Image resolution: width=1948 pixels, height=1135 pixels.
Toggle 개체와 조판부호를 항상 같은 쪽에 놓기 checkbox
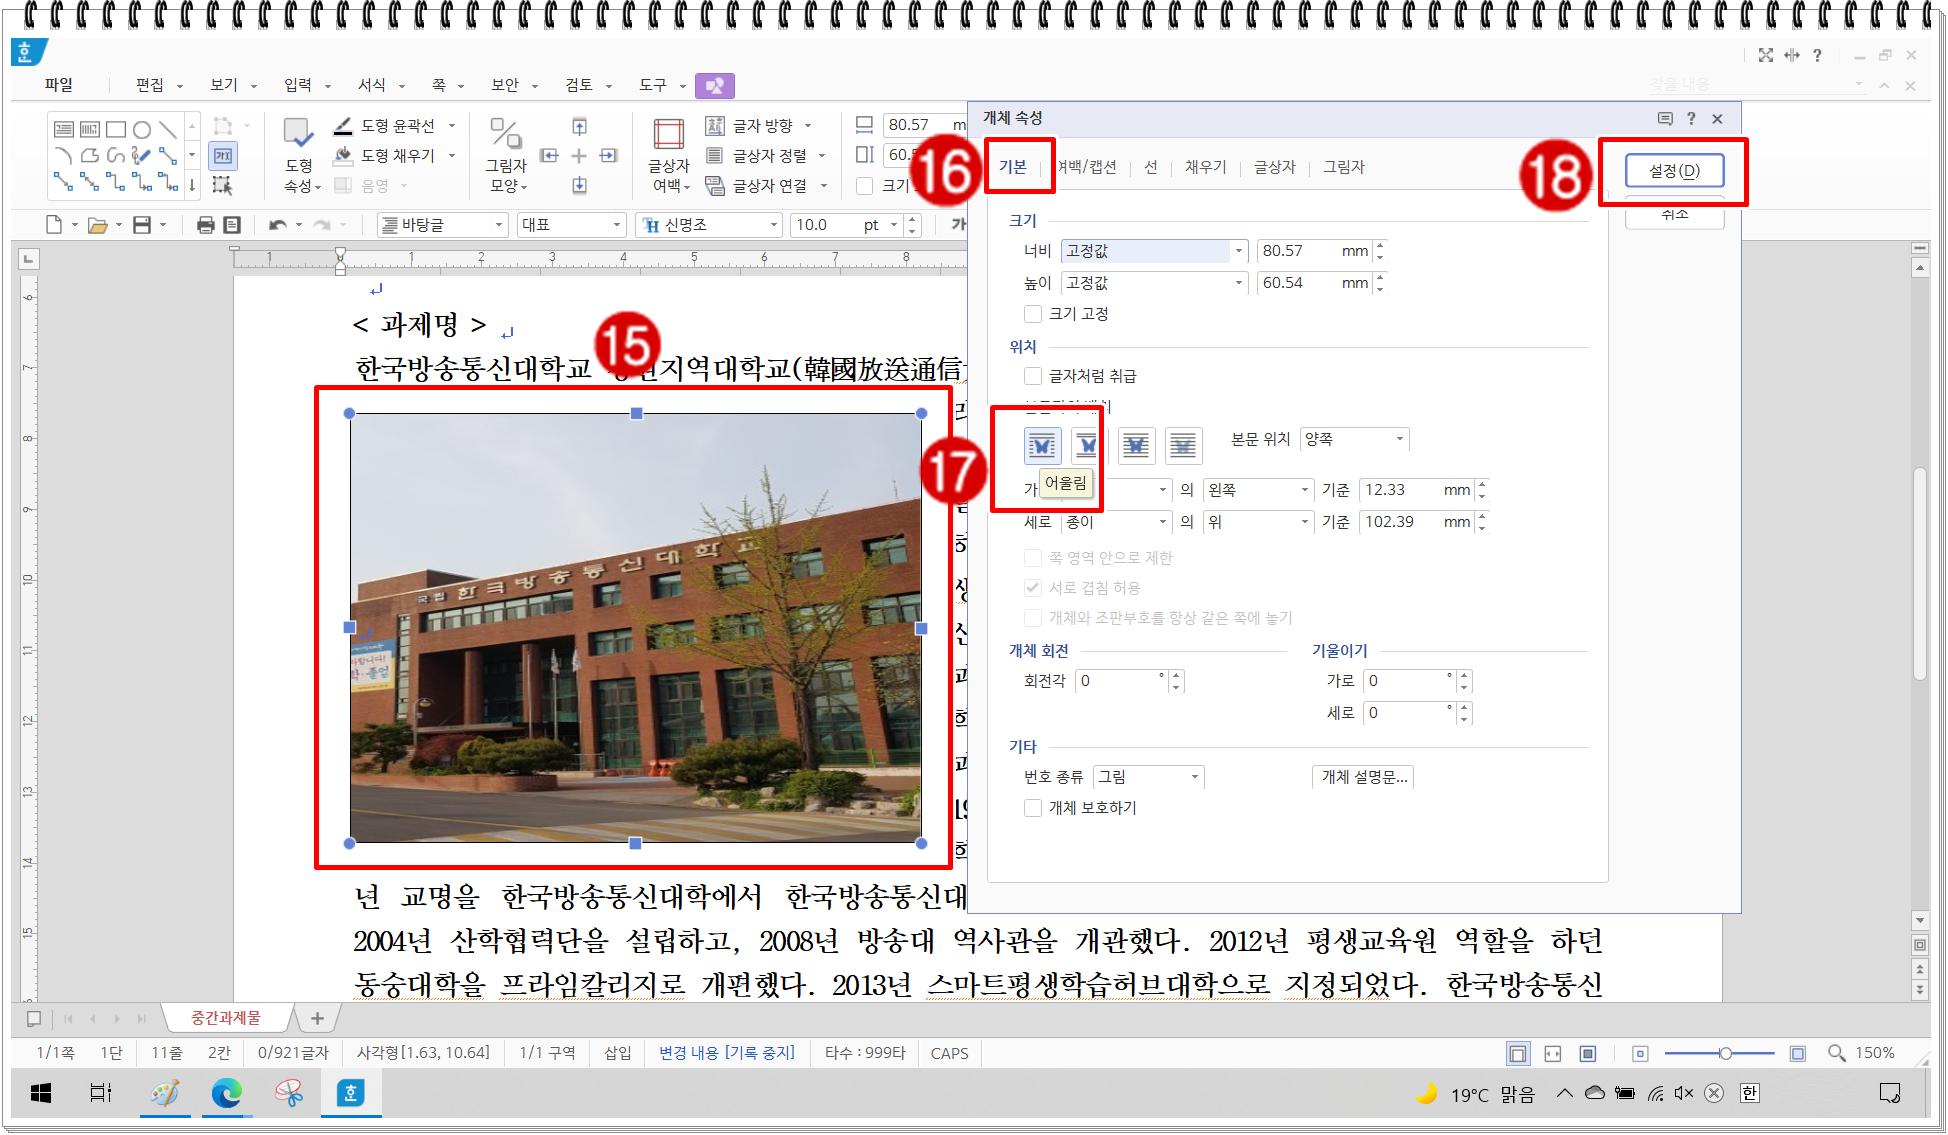pyautogui.click(x=1033, y=618)
